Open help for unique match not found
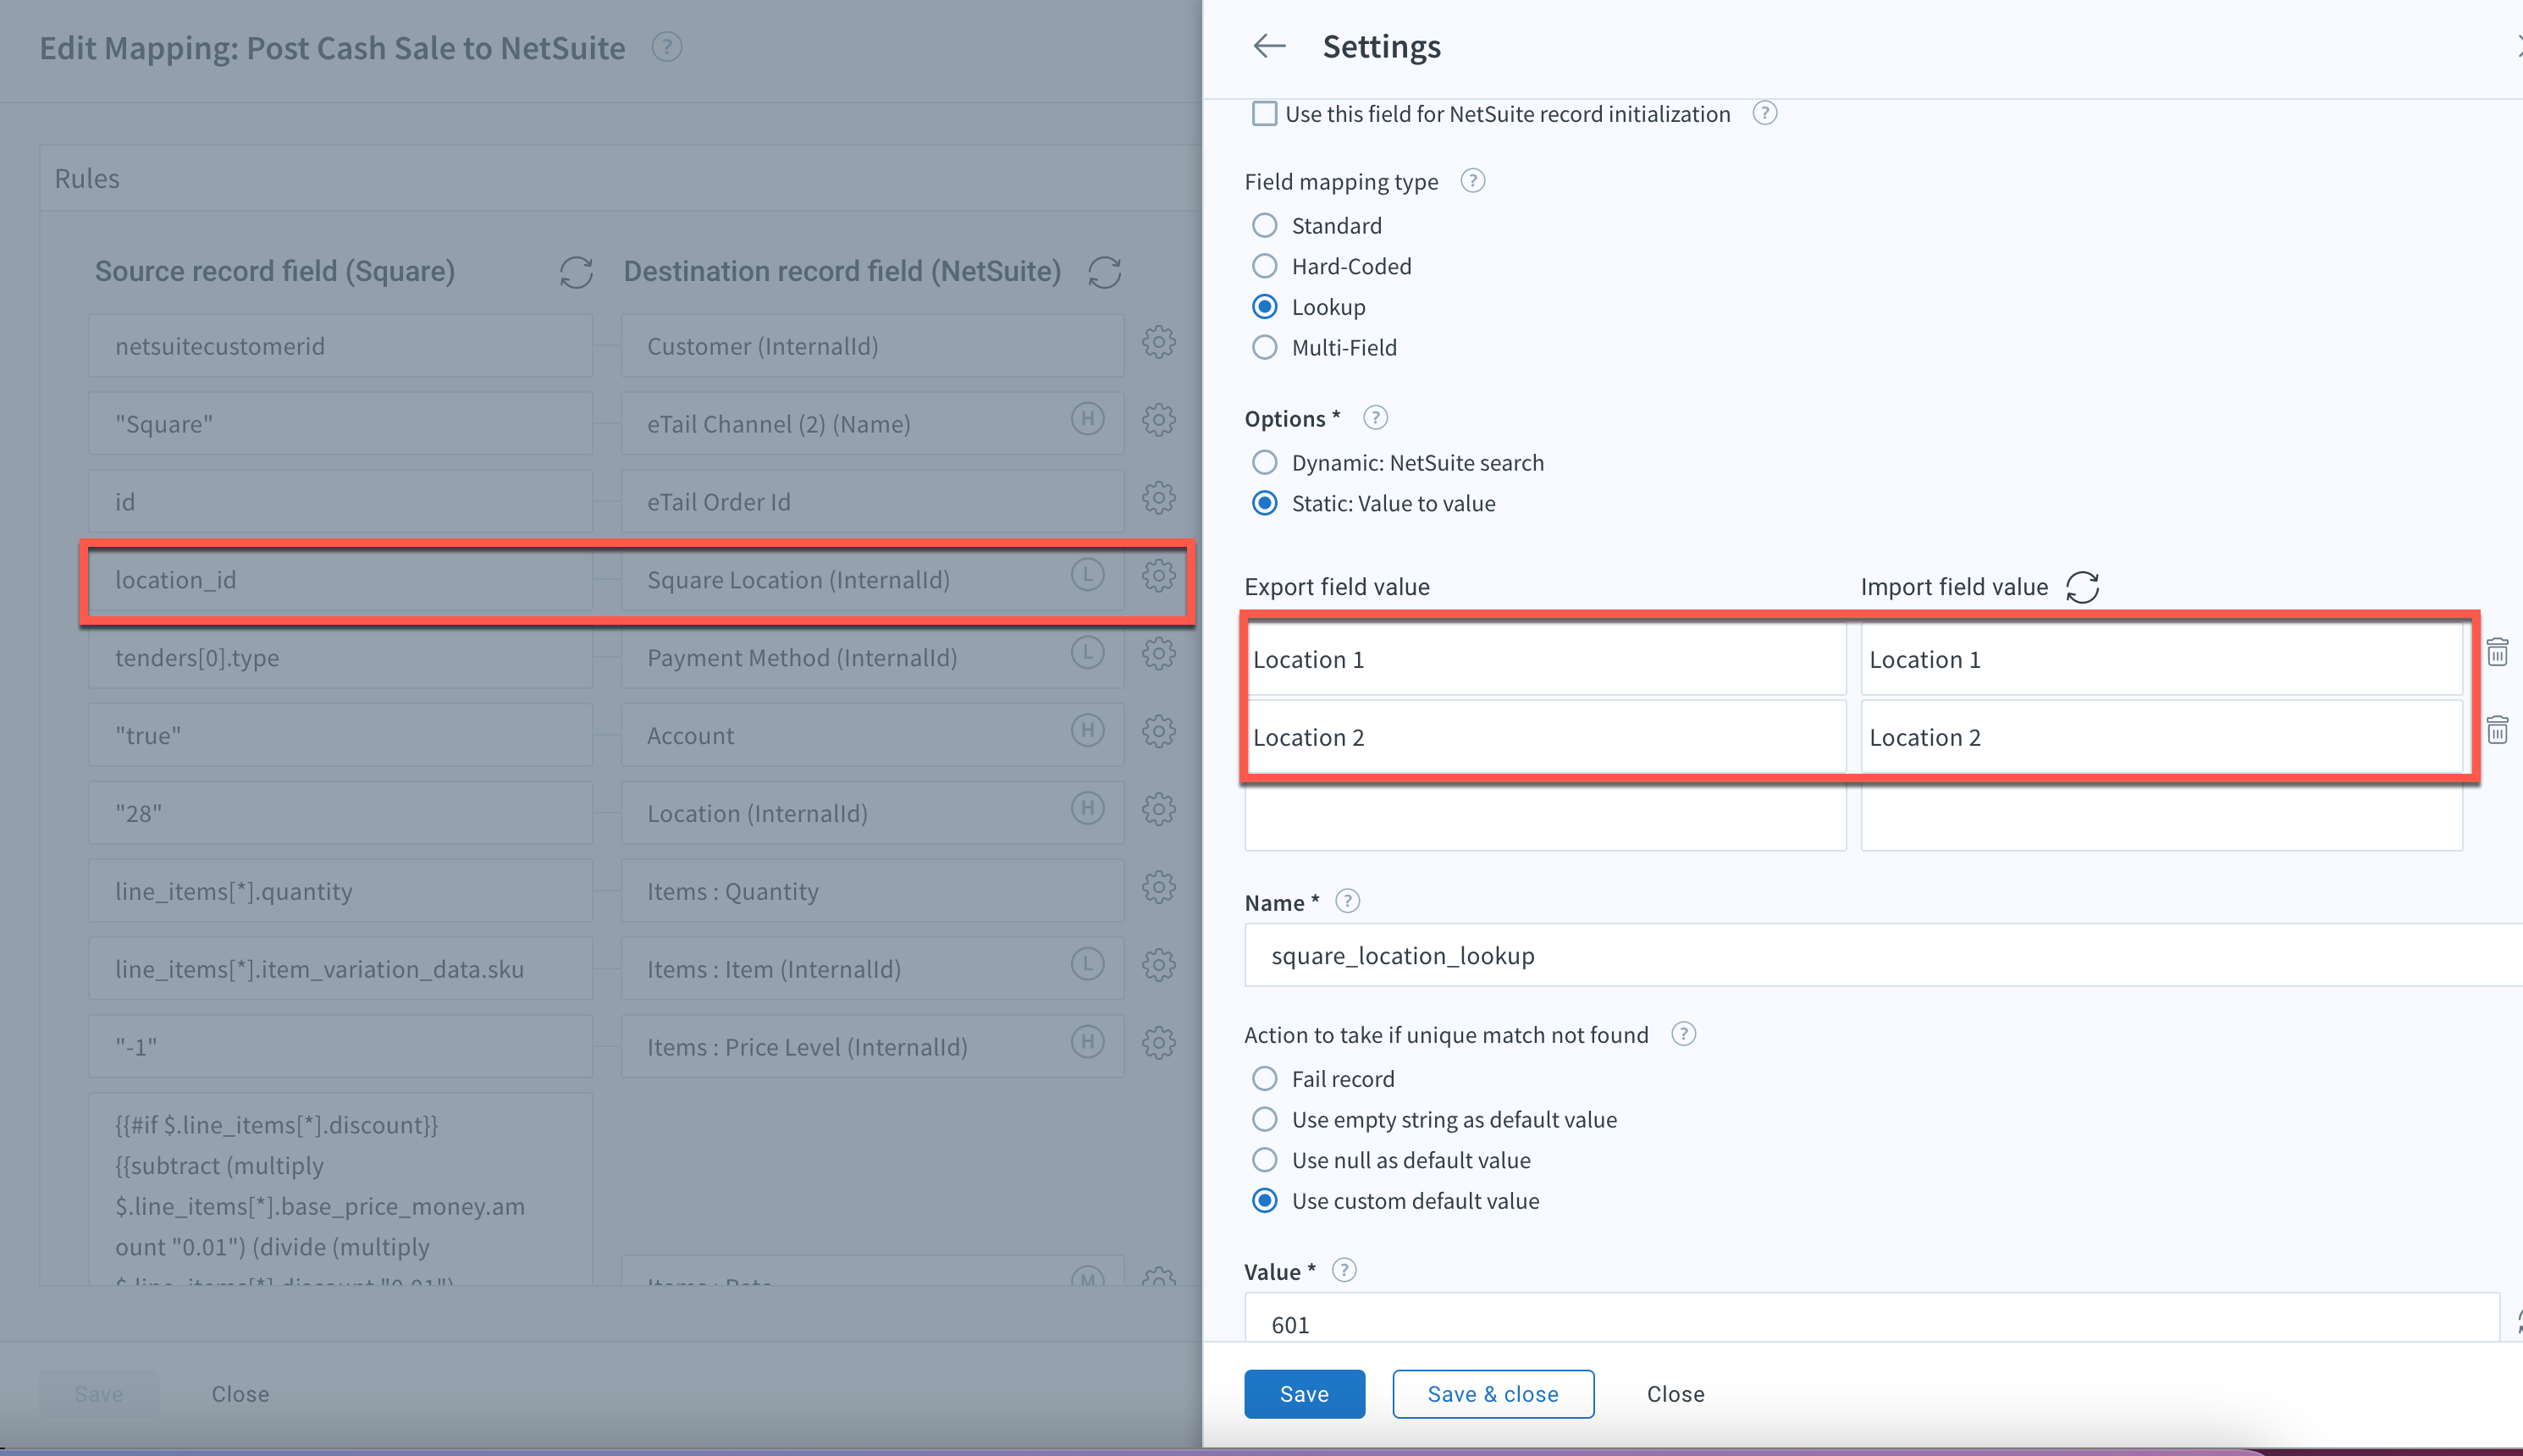This screenshot has width=2523, height=1456. [x=1683, y=1034]
